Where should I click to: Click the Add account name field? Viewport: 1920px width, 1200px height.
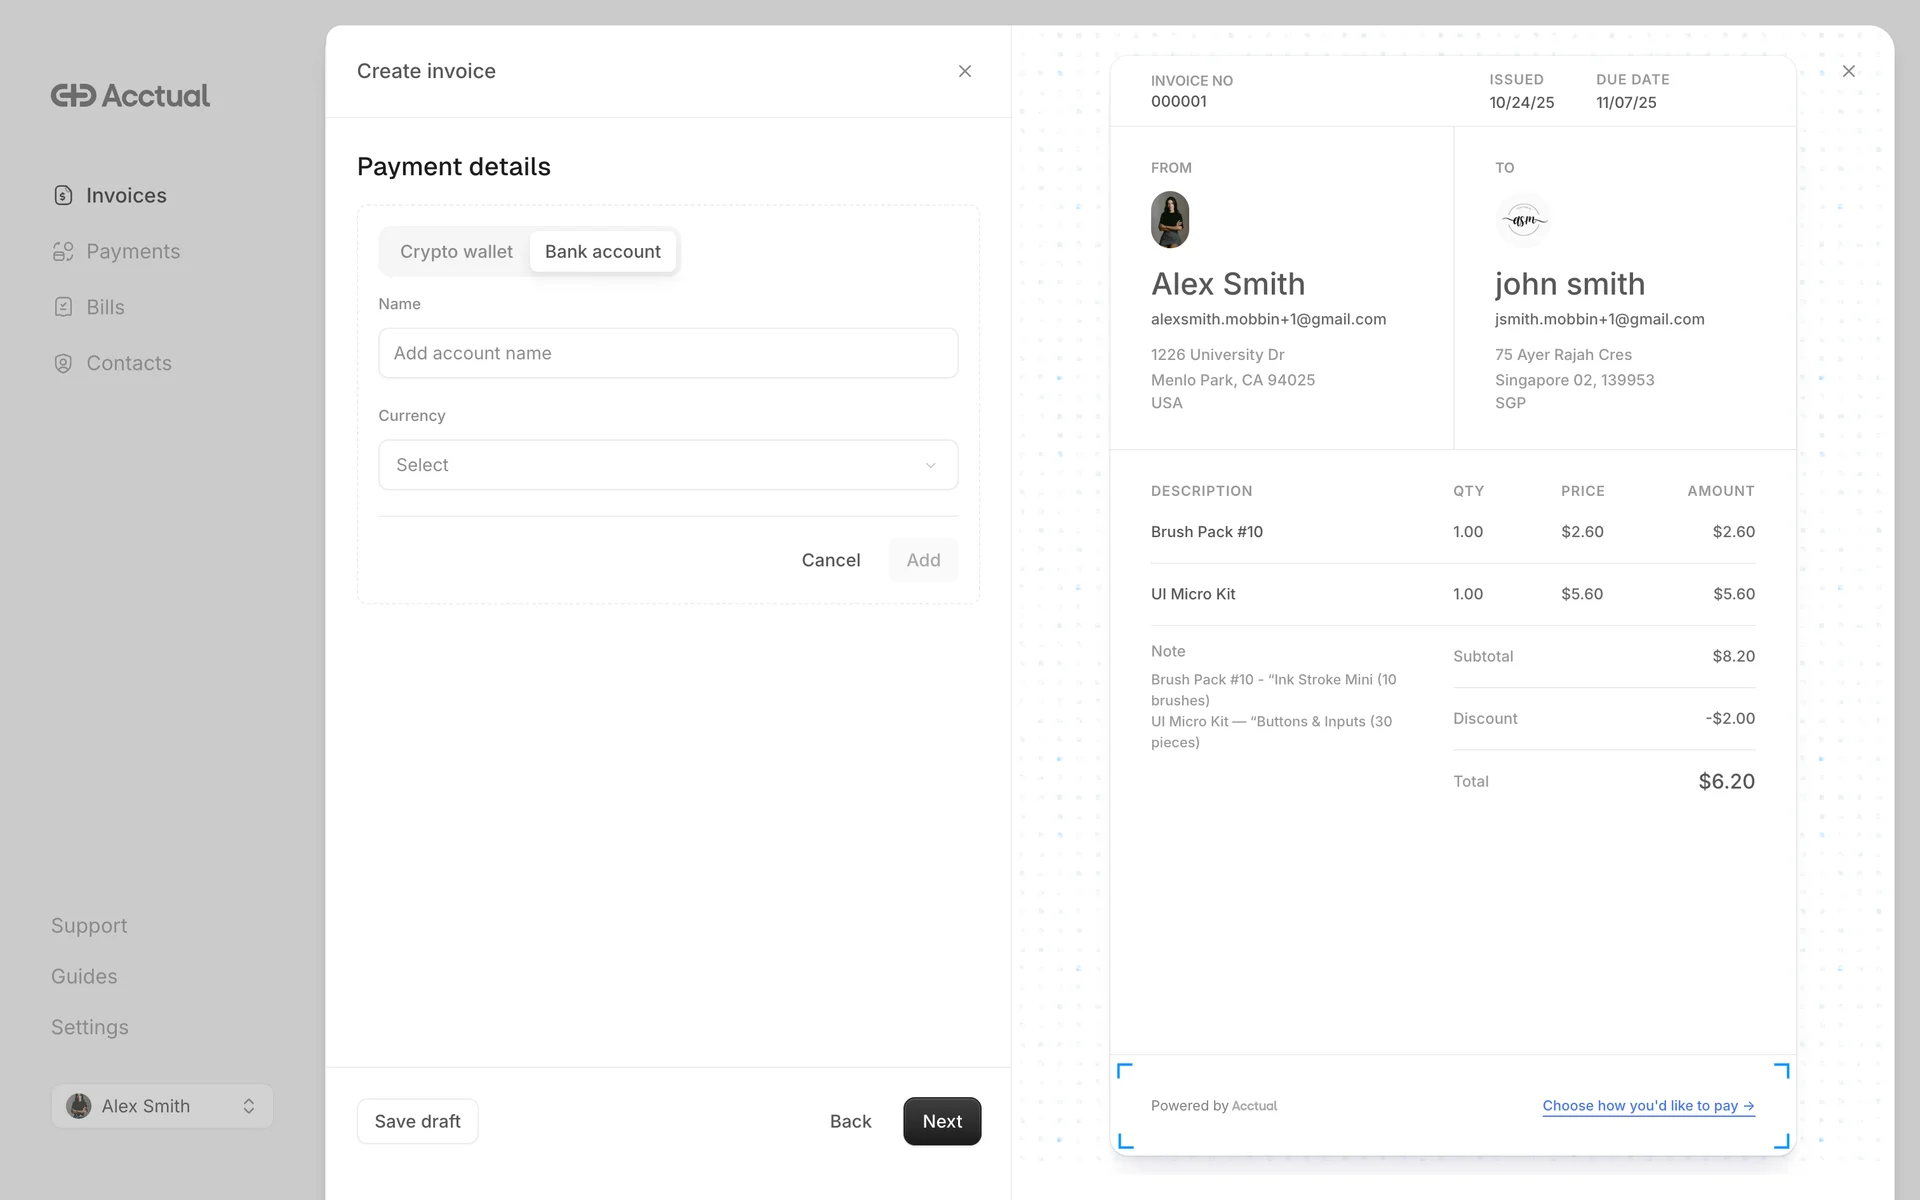(x=667, y=353)
